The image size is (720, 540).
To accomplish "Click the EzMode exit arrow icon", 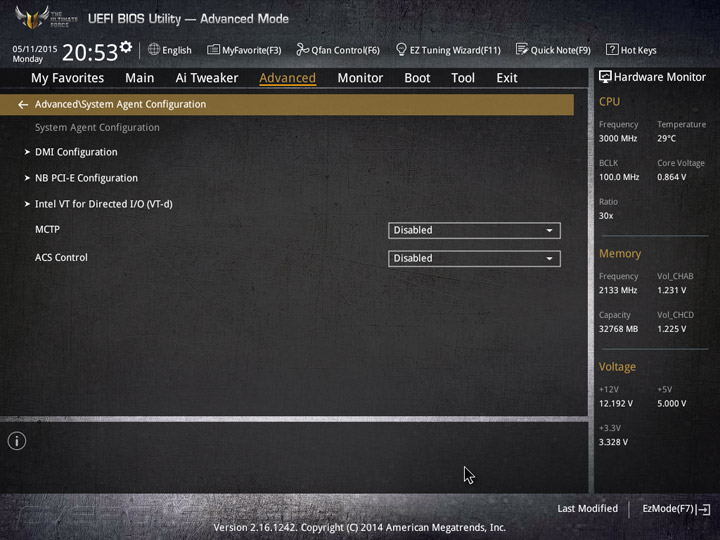I will pyautogui.click(x=703, y=509).
